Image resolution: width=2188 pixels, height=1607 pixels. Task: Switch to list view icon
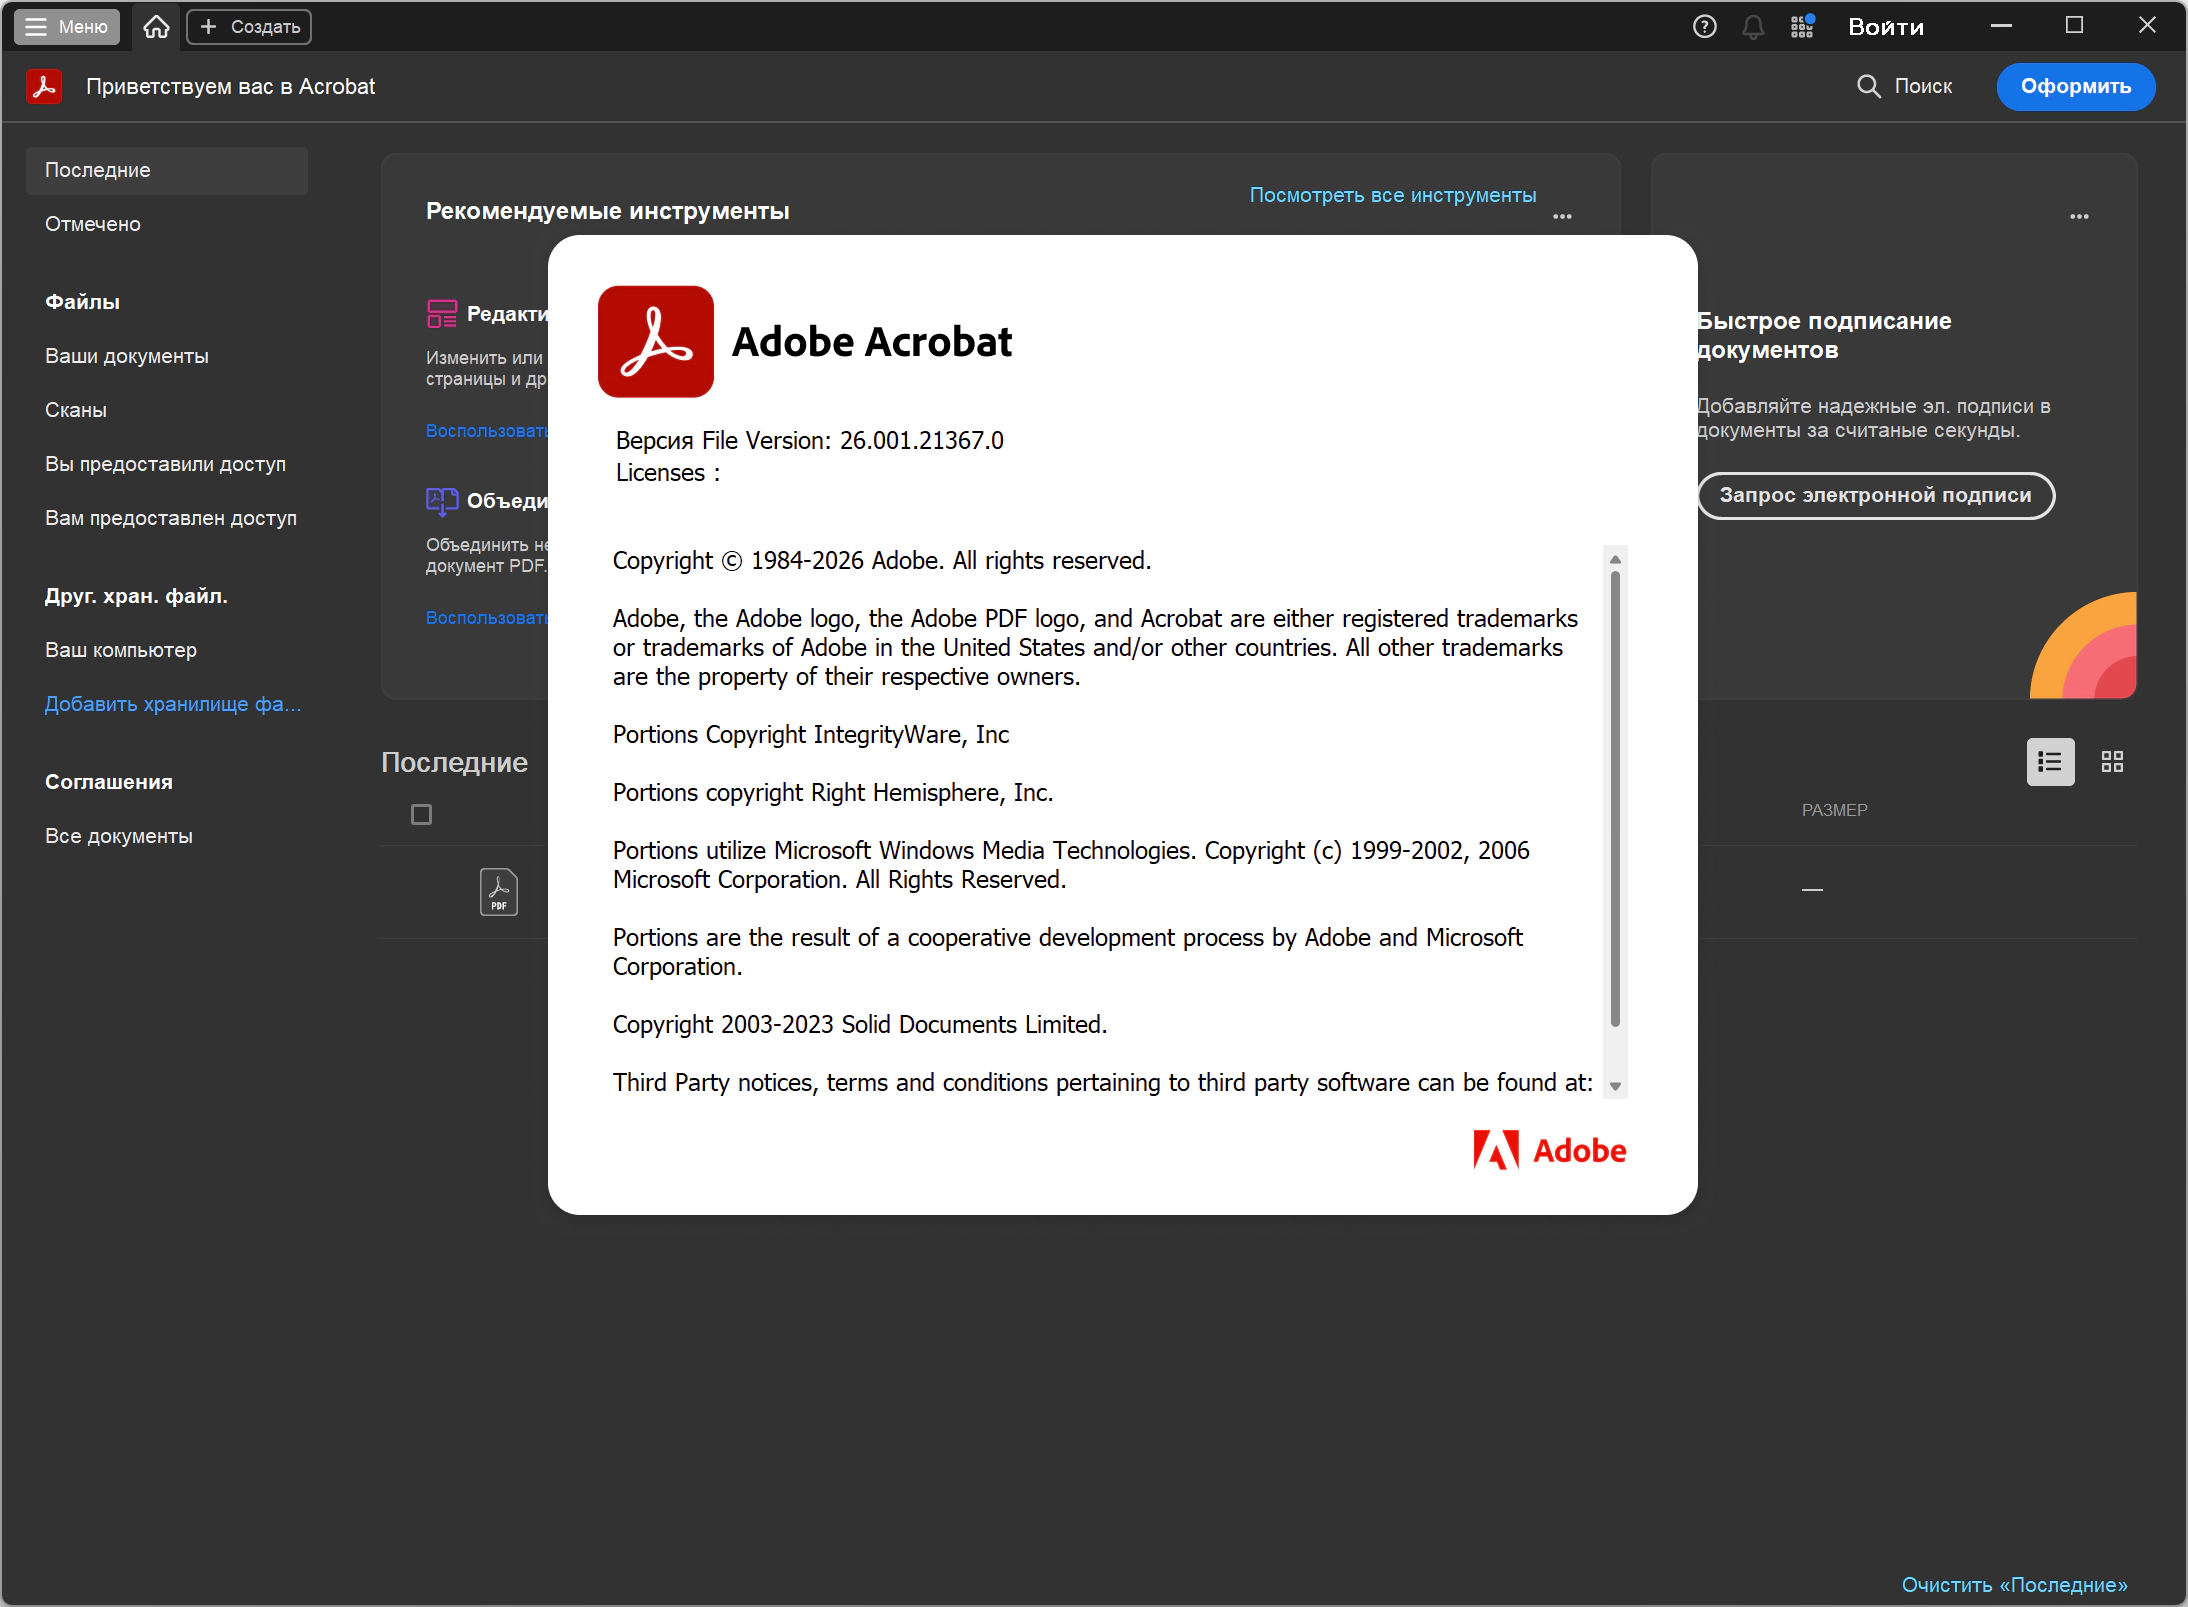(x=2050, y=762)
